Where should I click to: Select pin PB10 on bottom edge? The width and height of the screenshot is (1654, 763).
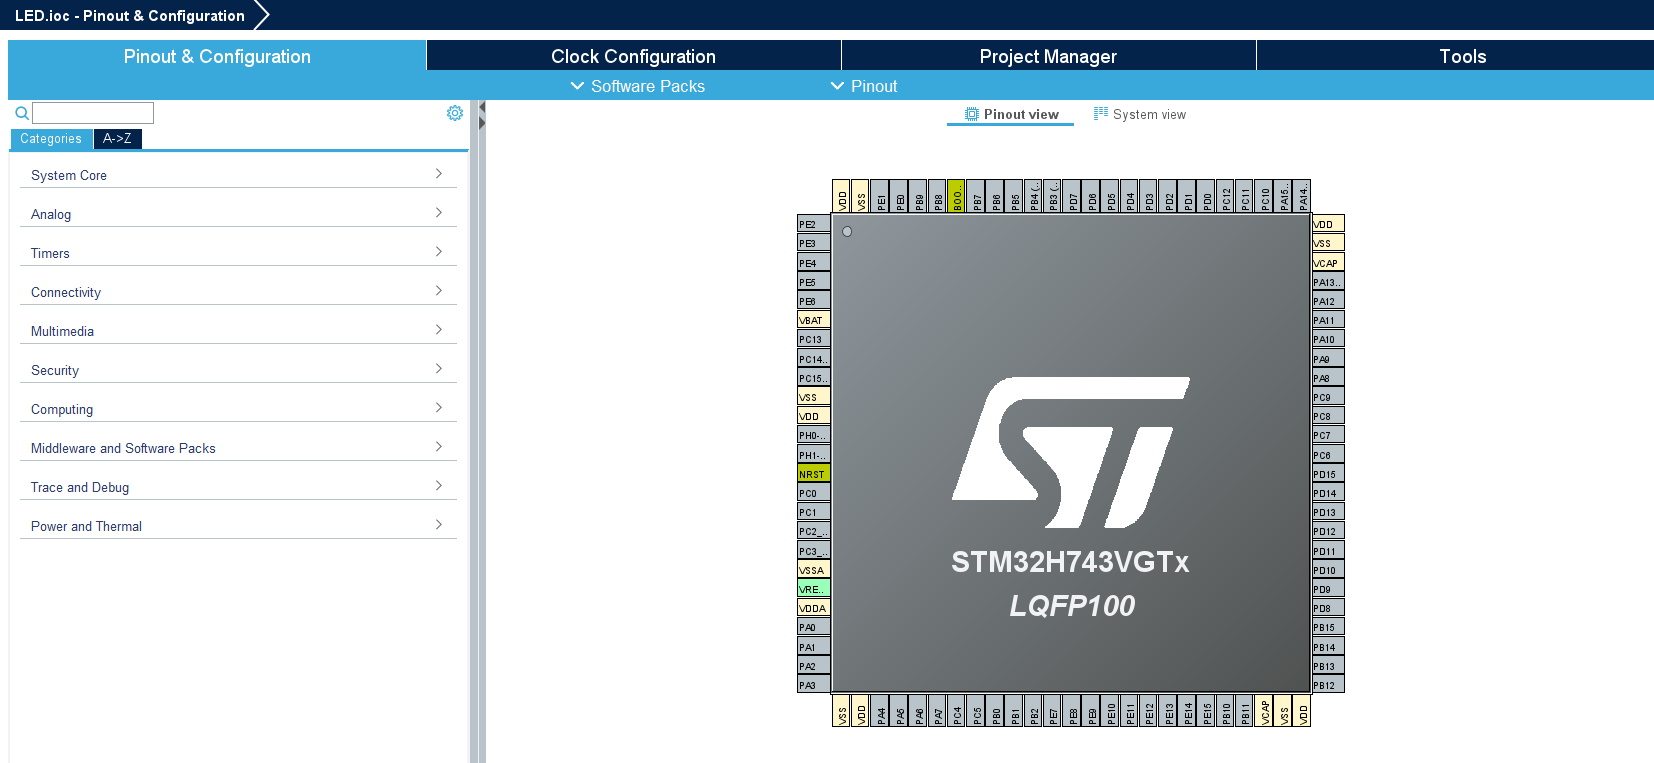(1226, 711)
